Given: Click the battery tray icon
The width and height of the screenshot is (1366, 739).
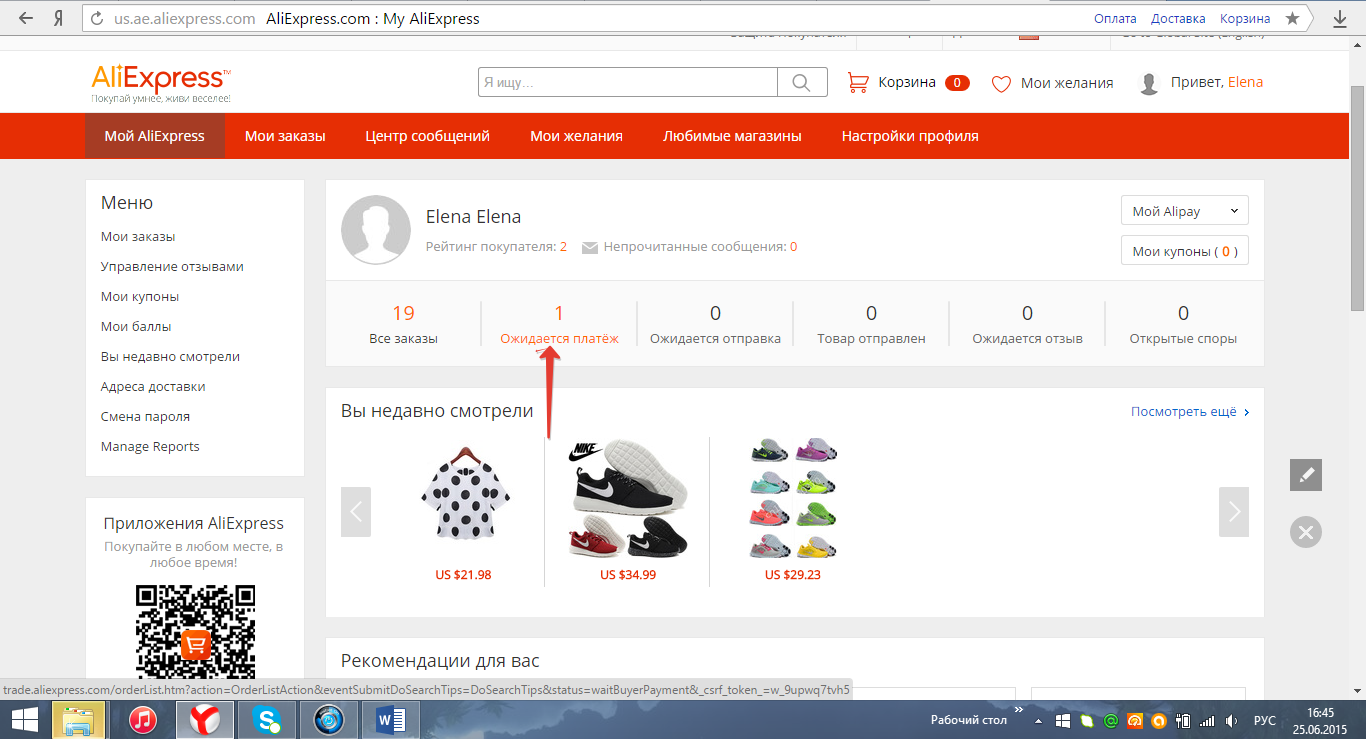Looking at the screenshot, I should coord(1183,721).
